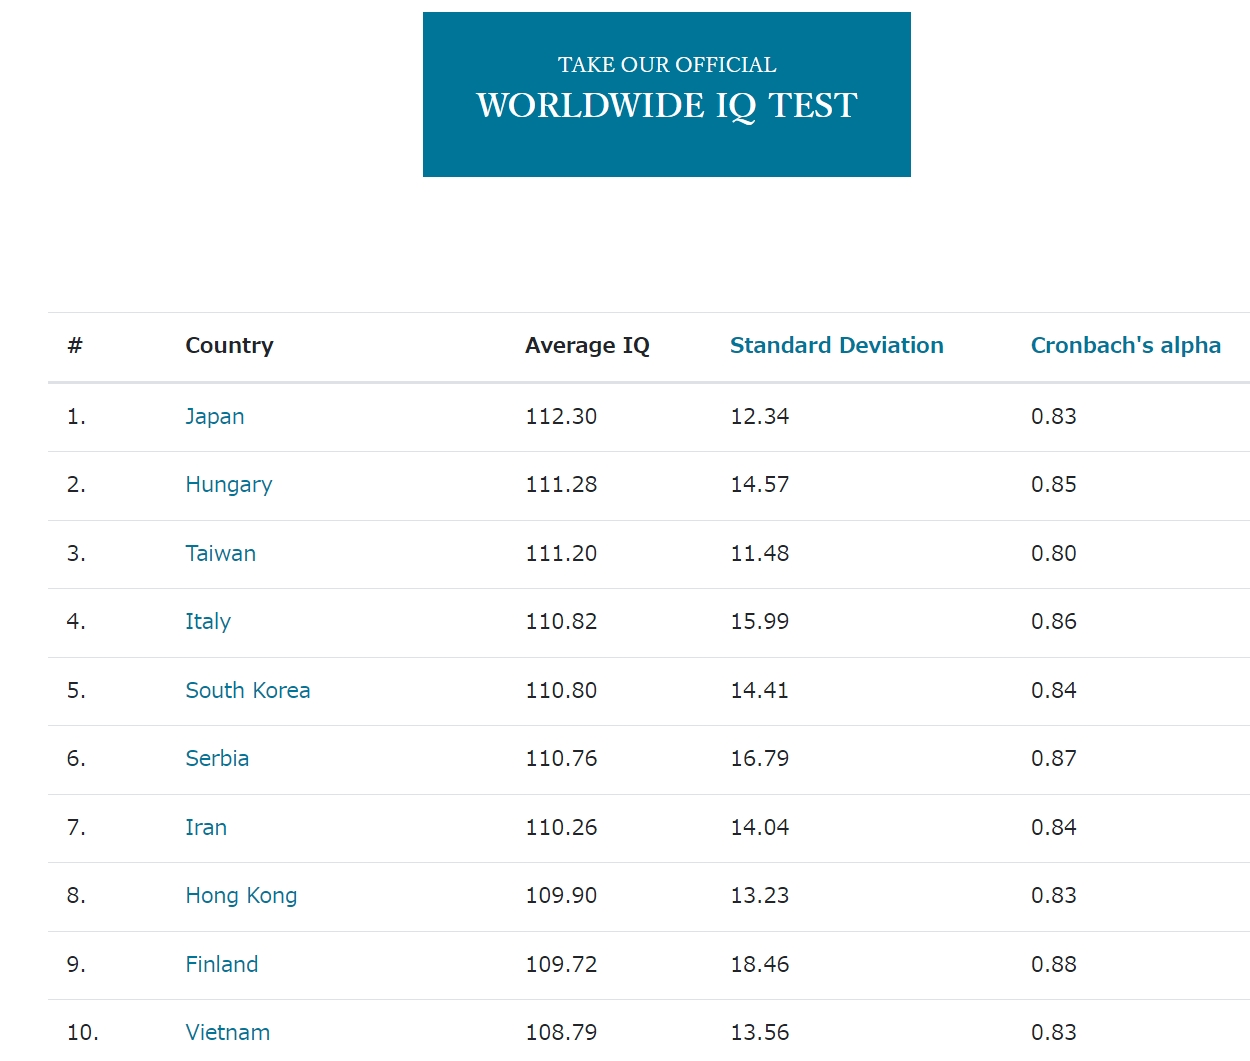This screenshot has width=1250, height=1061.
Task: Sort by the Standard Deviation column header
Action: (836, 345)
